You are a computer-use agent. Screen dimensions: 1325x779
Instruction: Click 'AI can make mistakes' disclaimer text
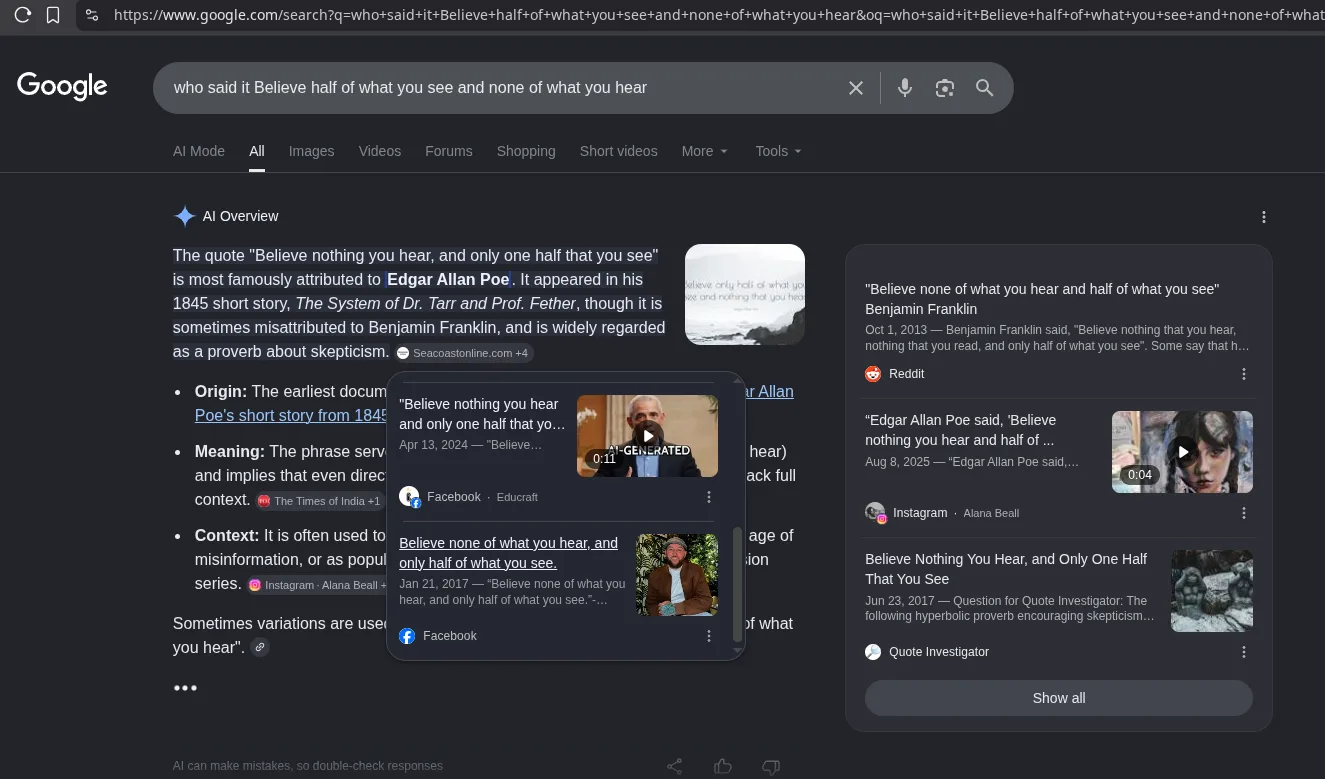[x=308, y=766]
